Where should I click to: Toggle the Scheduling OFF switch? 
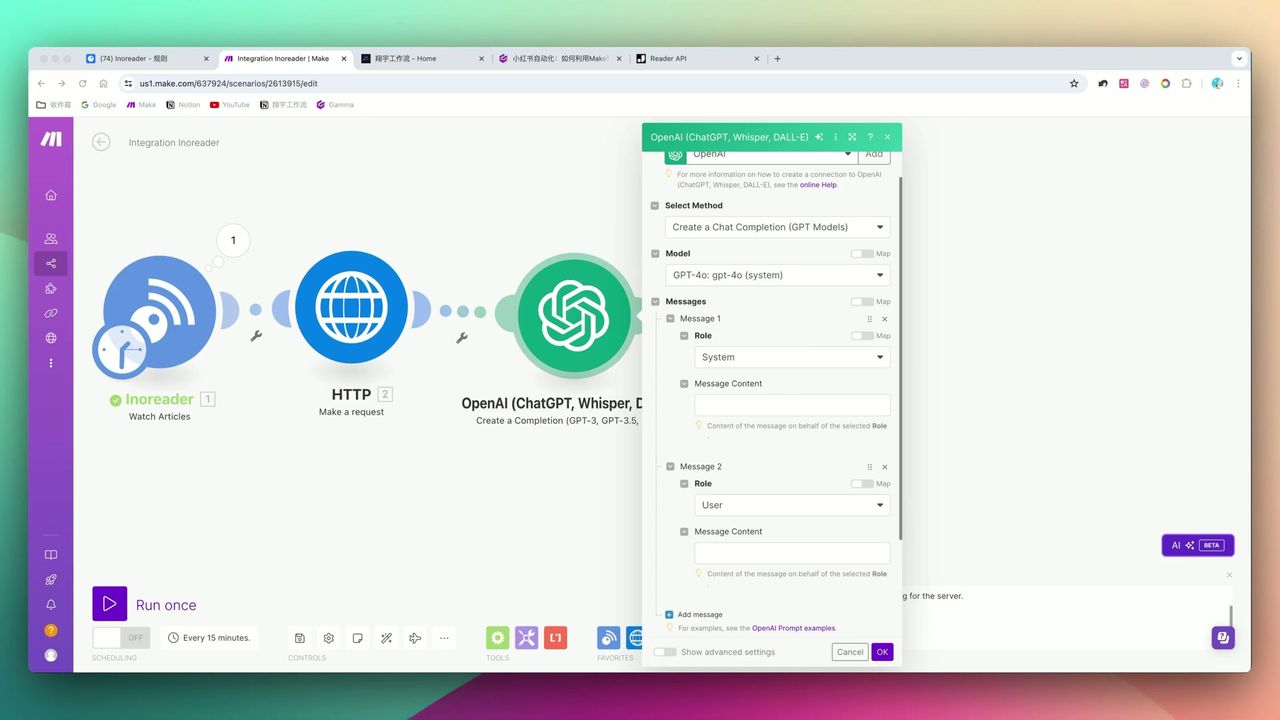point(121,637)
